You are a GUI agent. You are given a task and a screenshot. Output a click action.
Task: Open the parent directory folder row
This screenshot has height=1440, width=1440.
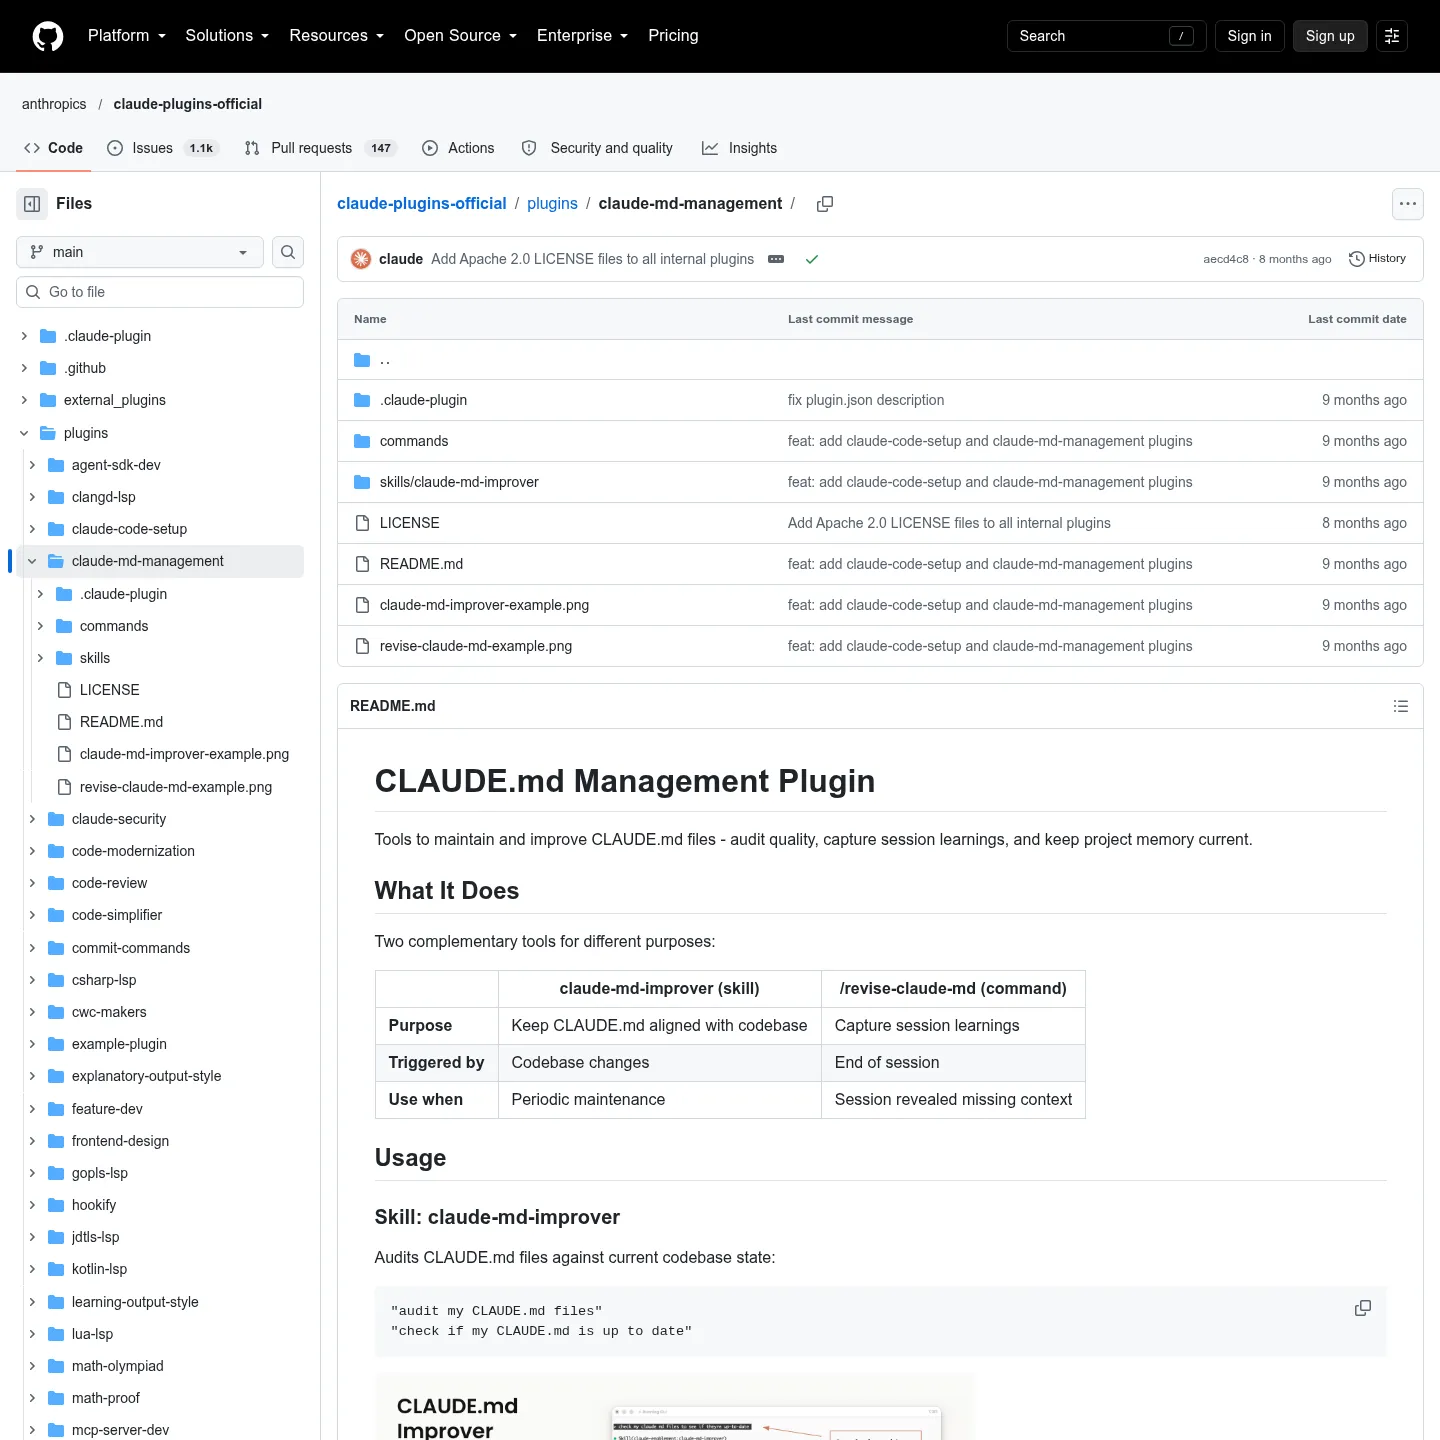coord(880,360)
